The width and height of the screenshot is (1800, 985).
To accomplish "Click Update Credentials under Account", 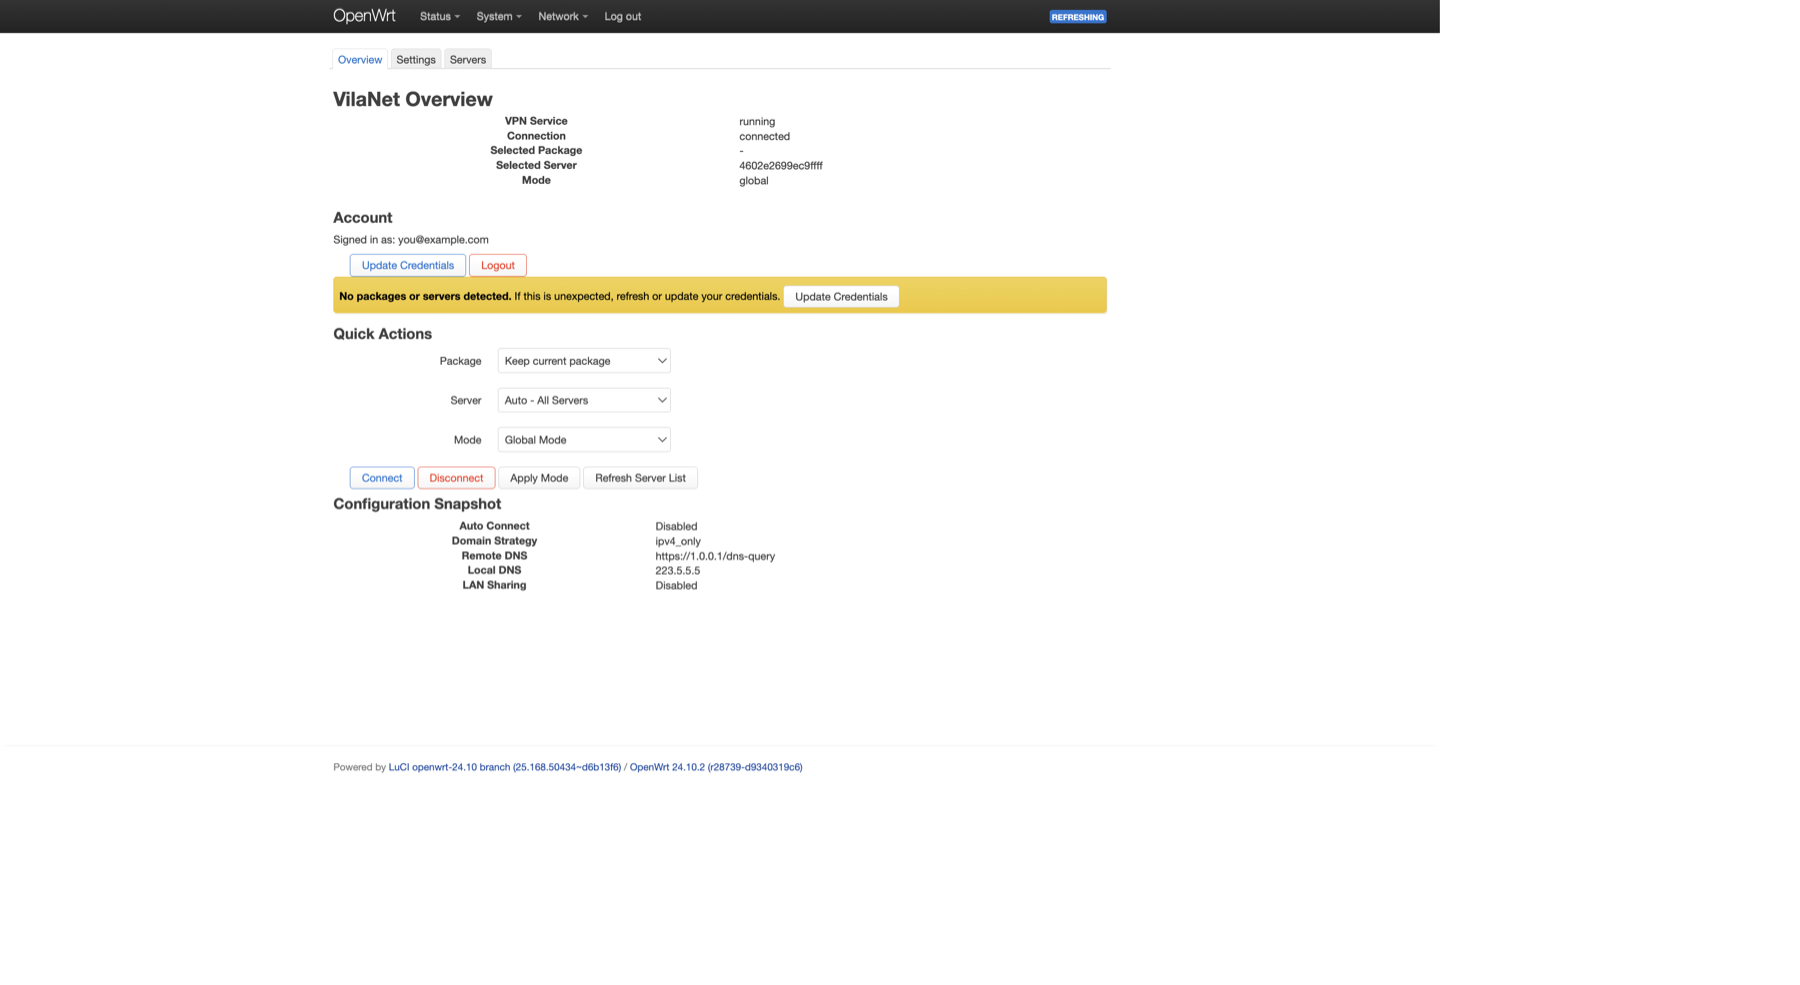I will coord(408,265).
